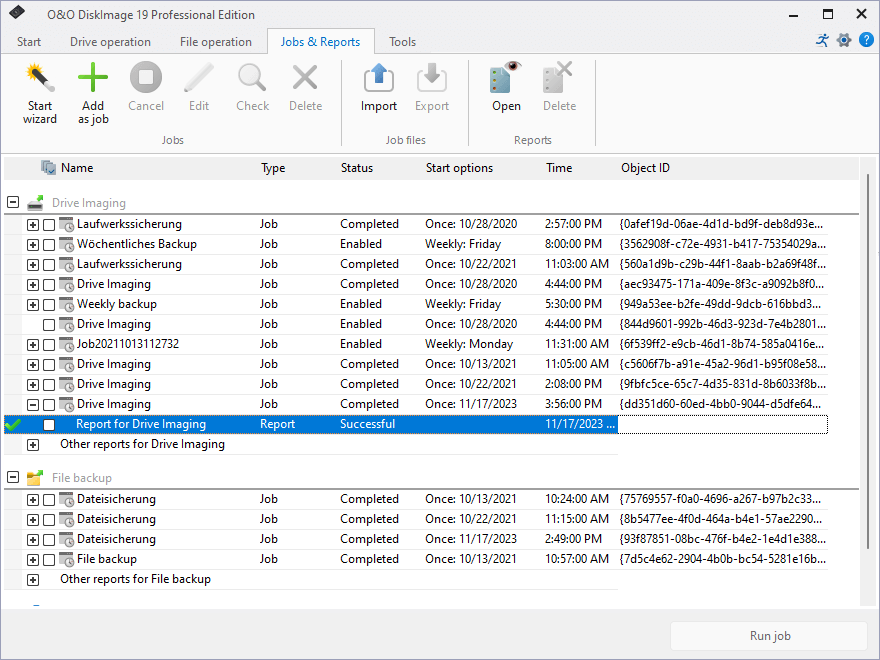Tick the checkbox next to Dateisicherung job
The image size is (880, 660).
(x=51, y=498)
